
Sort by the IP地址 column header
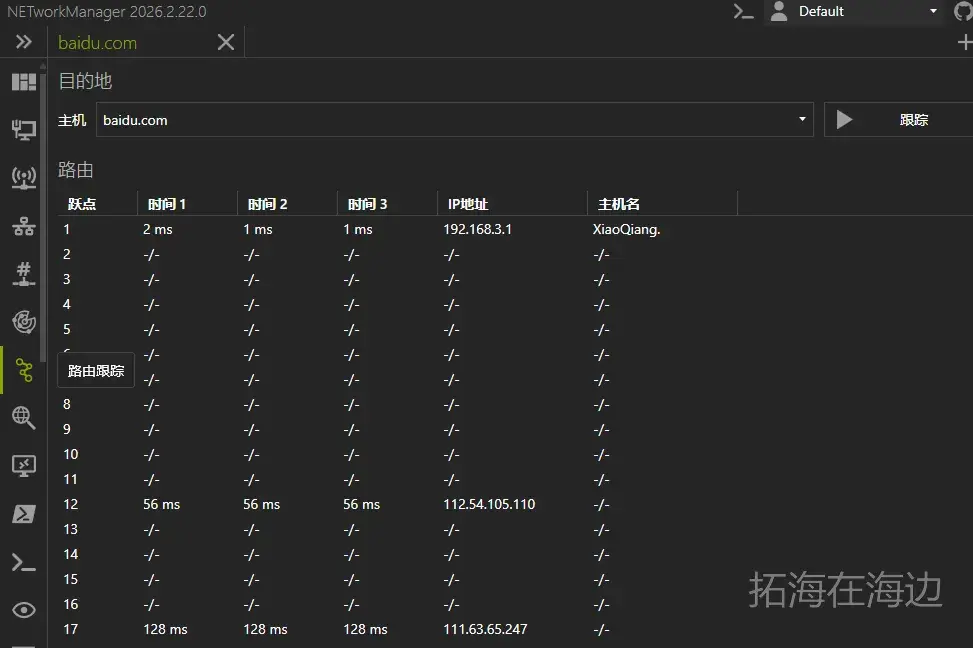click(468, 204)
